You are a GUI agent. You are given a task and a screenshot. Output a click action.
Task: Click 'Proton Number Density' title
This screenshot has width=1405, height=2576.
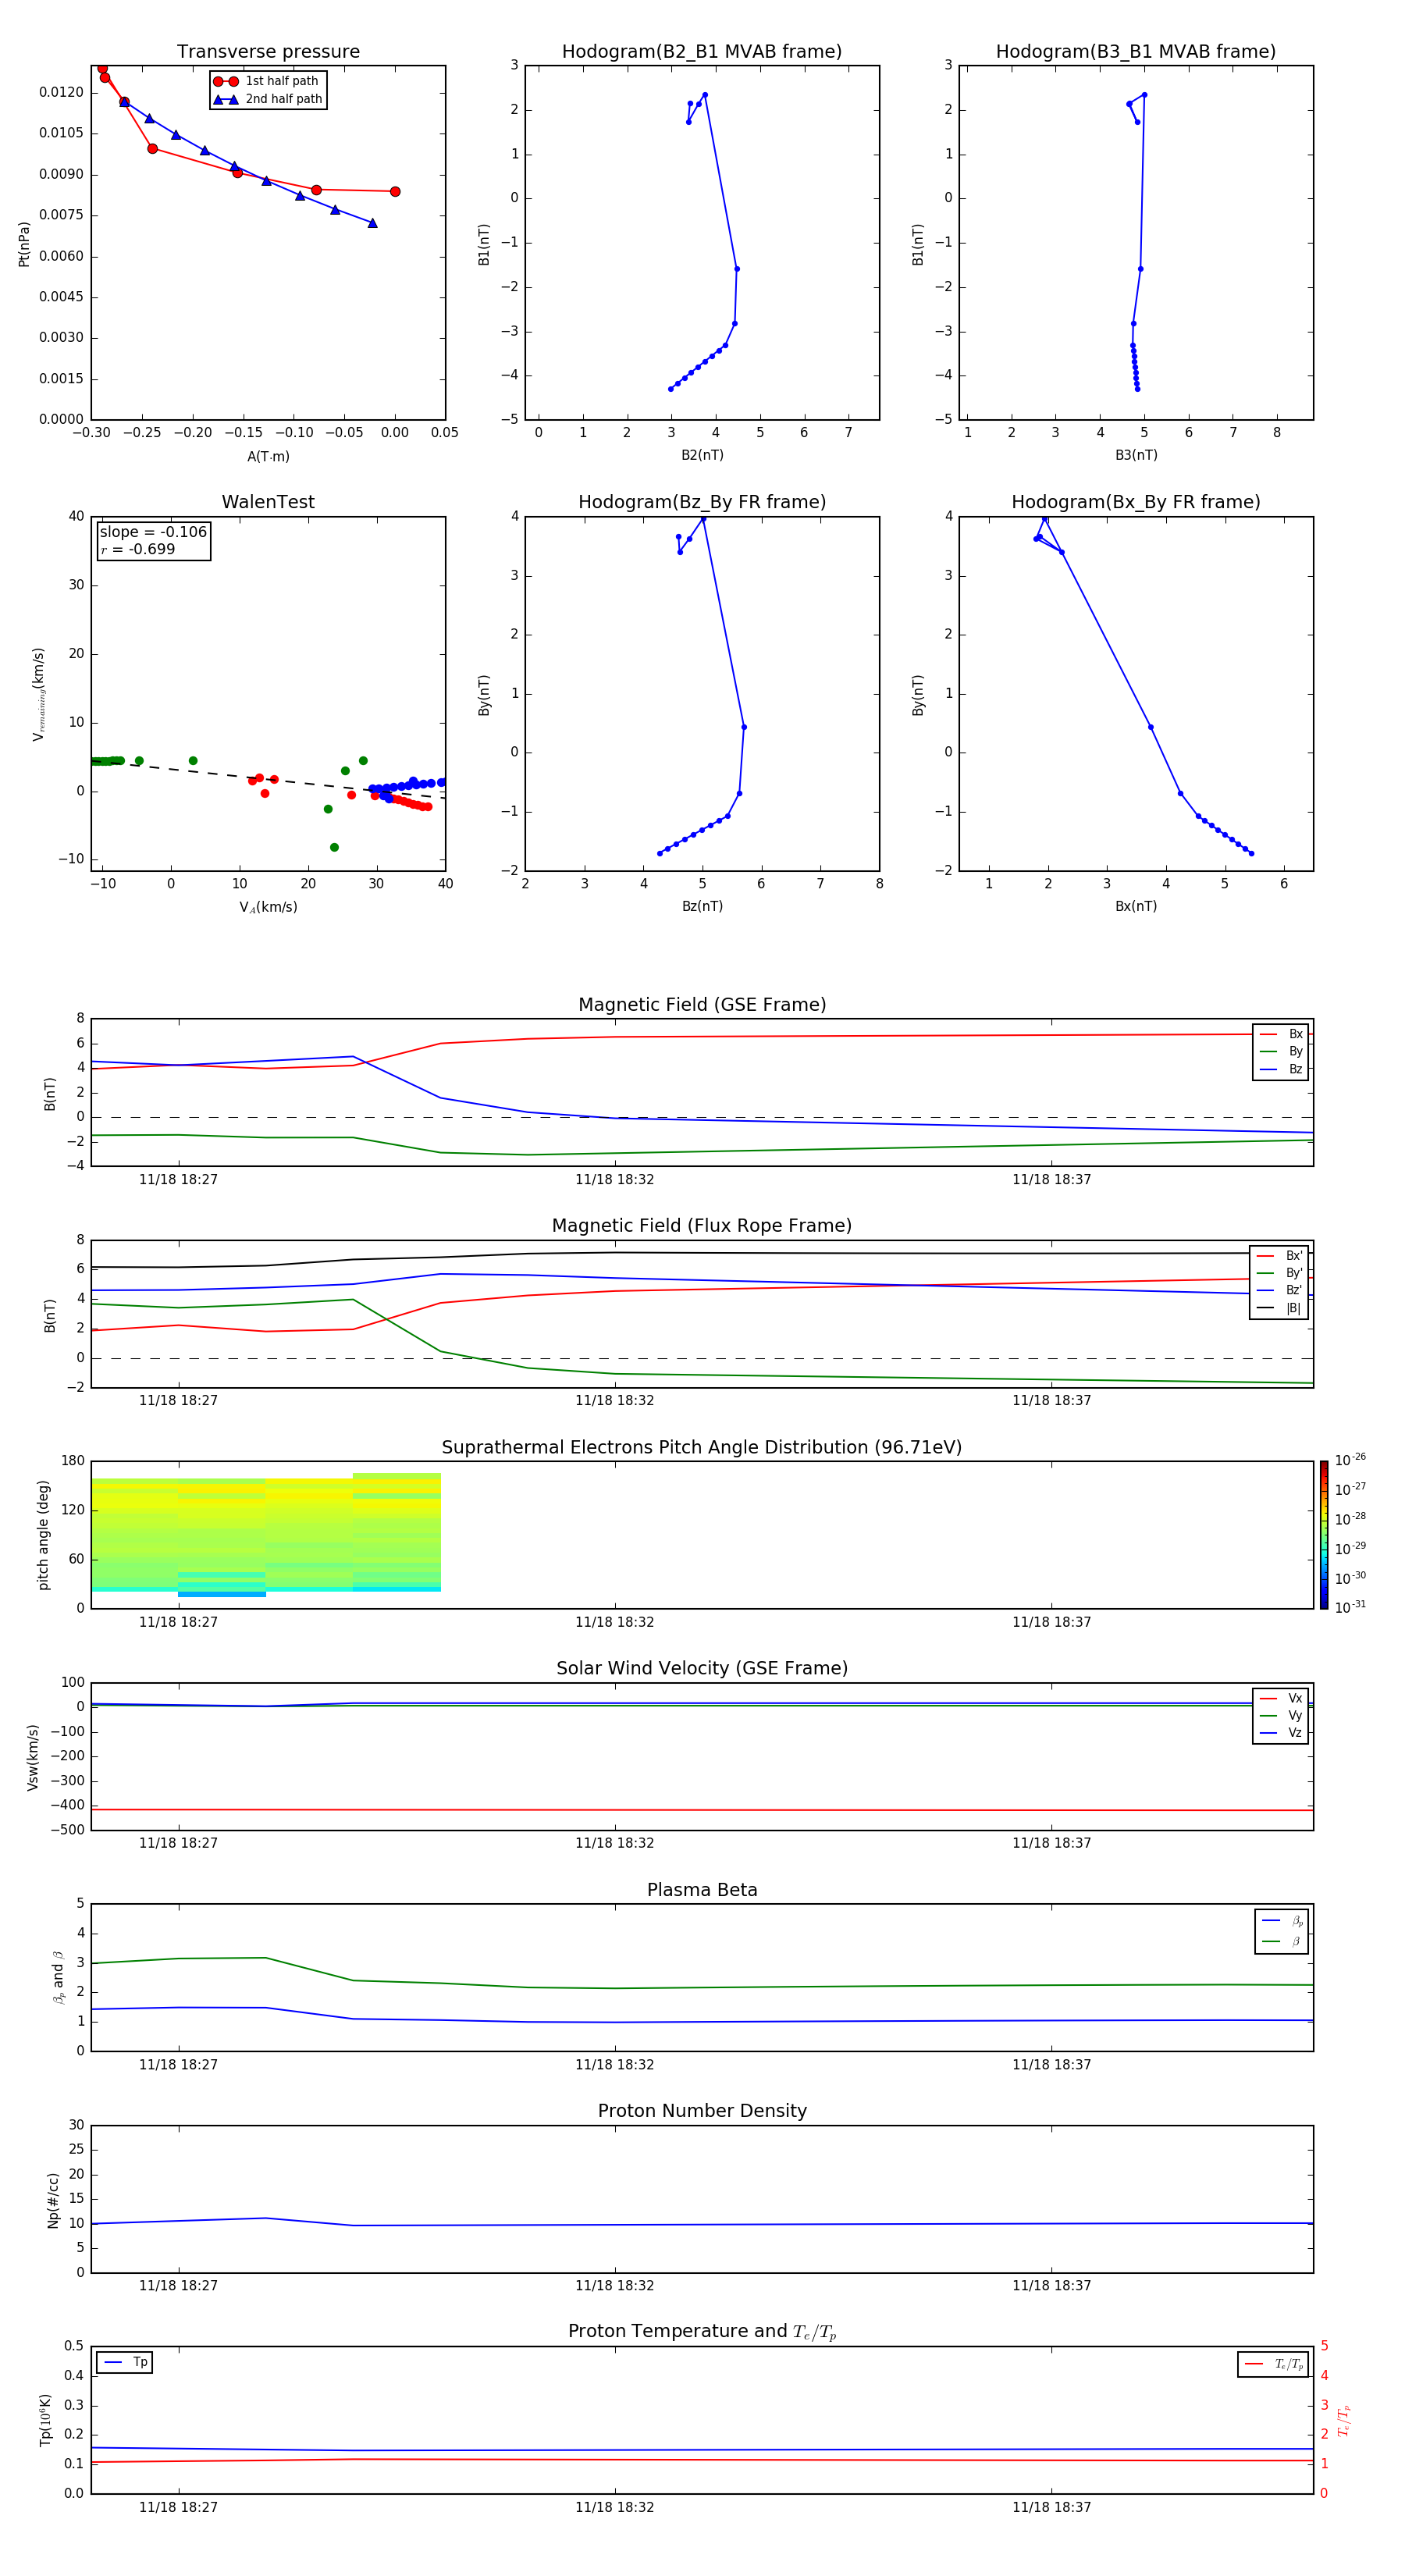[702, 2111]
